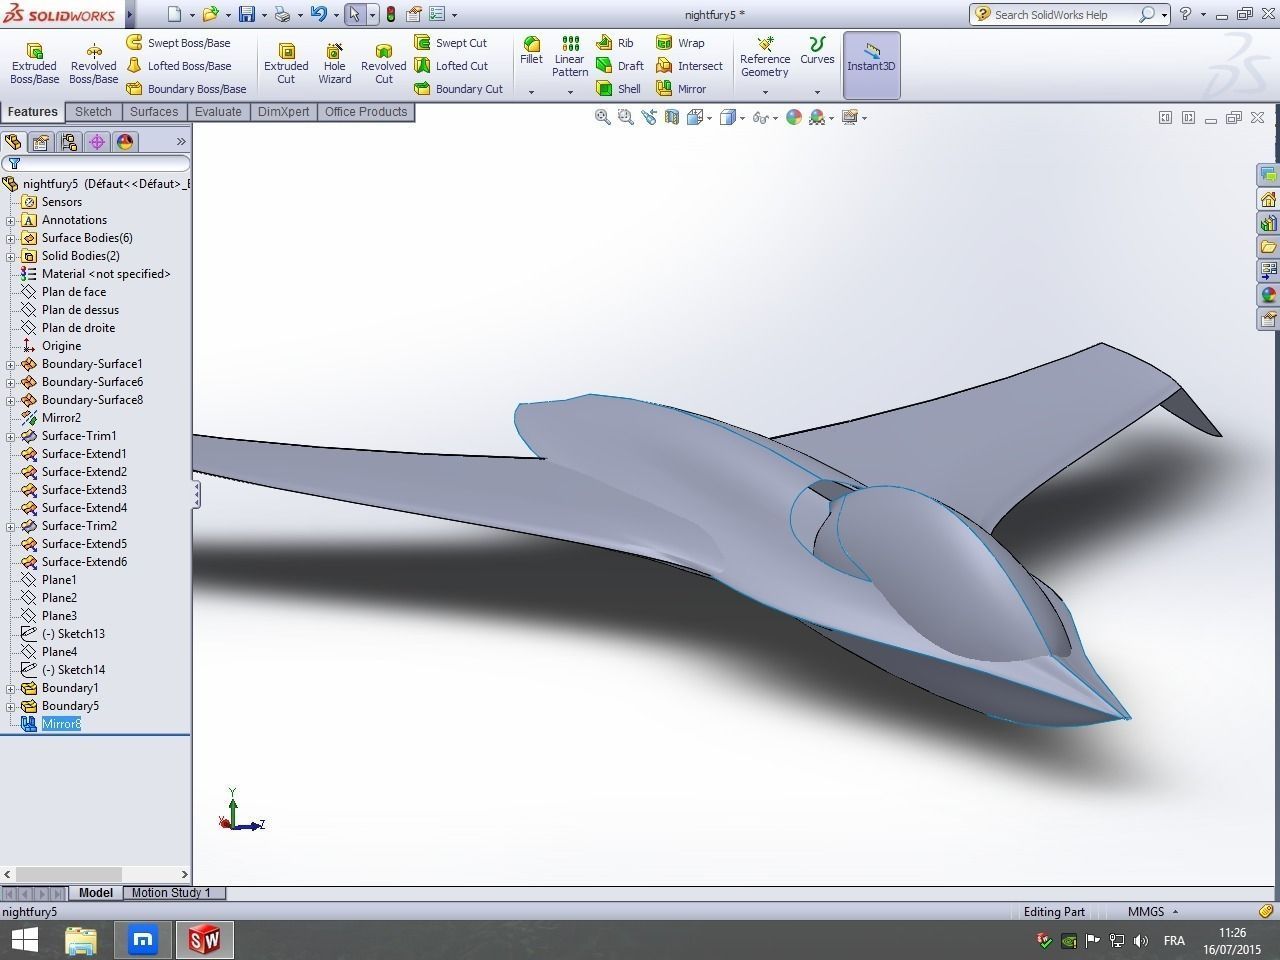Select the Extruded Cut tool

[x=286, y=64]
